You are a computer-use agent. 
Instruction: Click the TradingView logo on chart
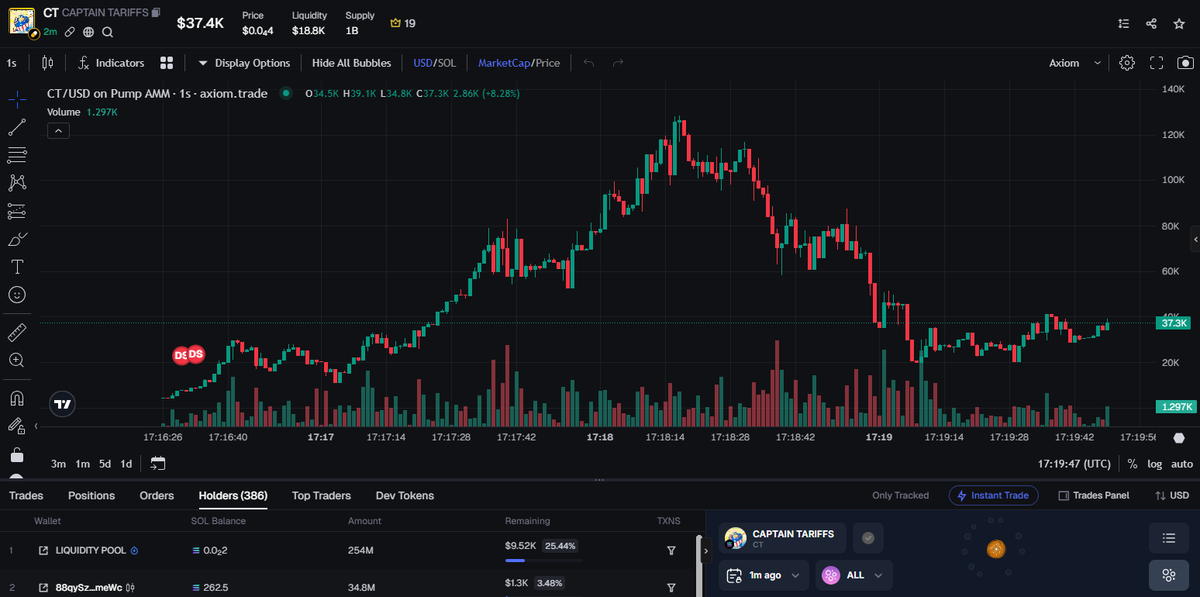click(62, 404)
